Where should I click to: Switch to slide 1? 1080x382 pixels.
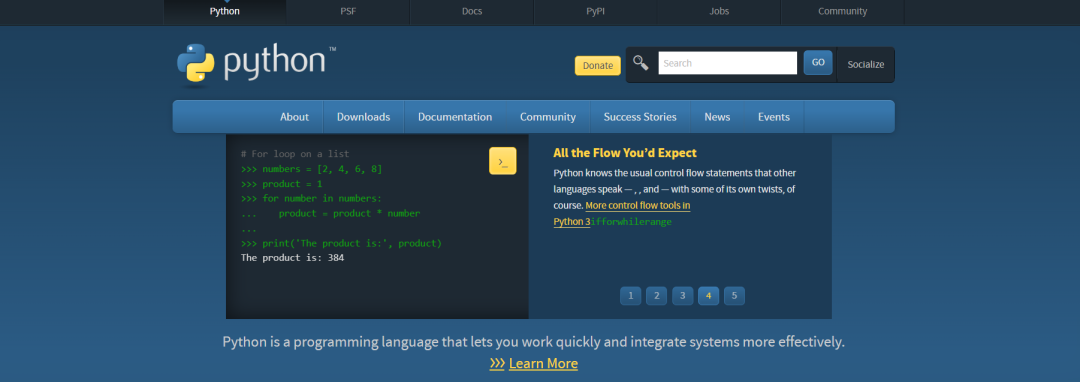pyautogui.click(x=630, y=296)
